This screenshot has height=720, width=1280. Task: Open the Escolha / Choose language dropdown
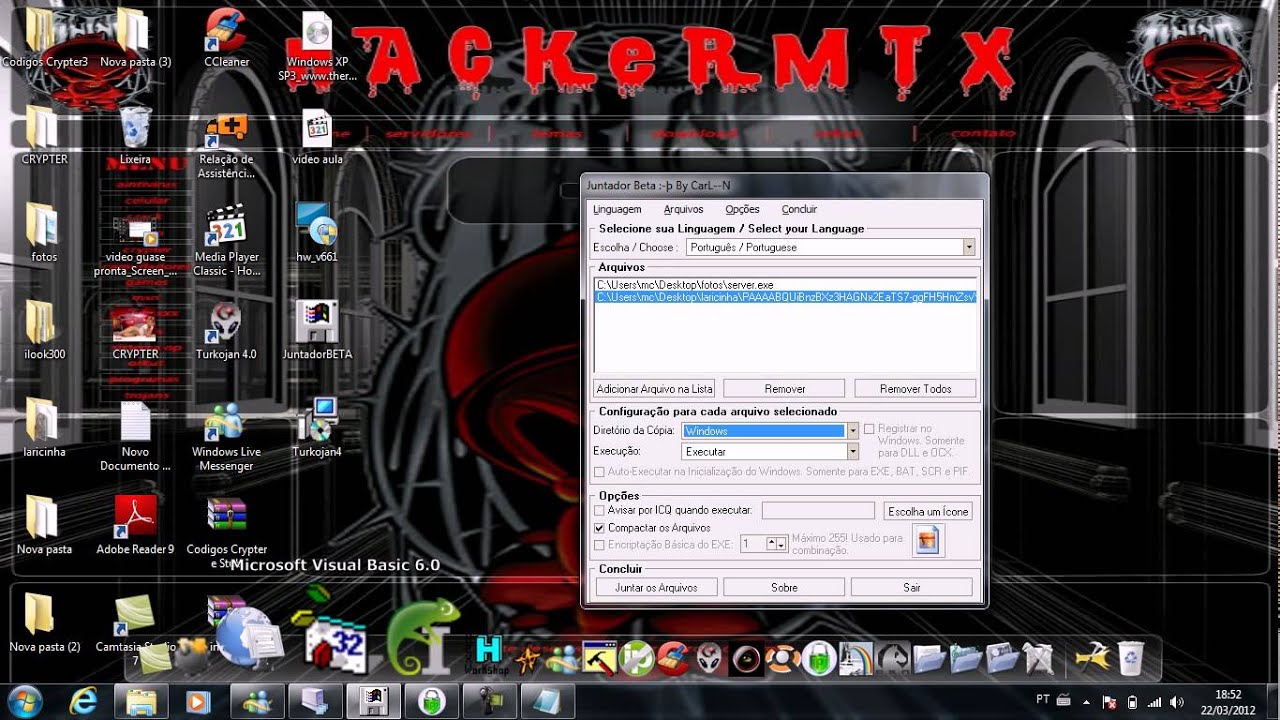point(968,247)
